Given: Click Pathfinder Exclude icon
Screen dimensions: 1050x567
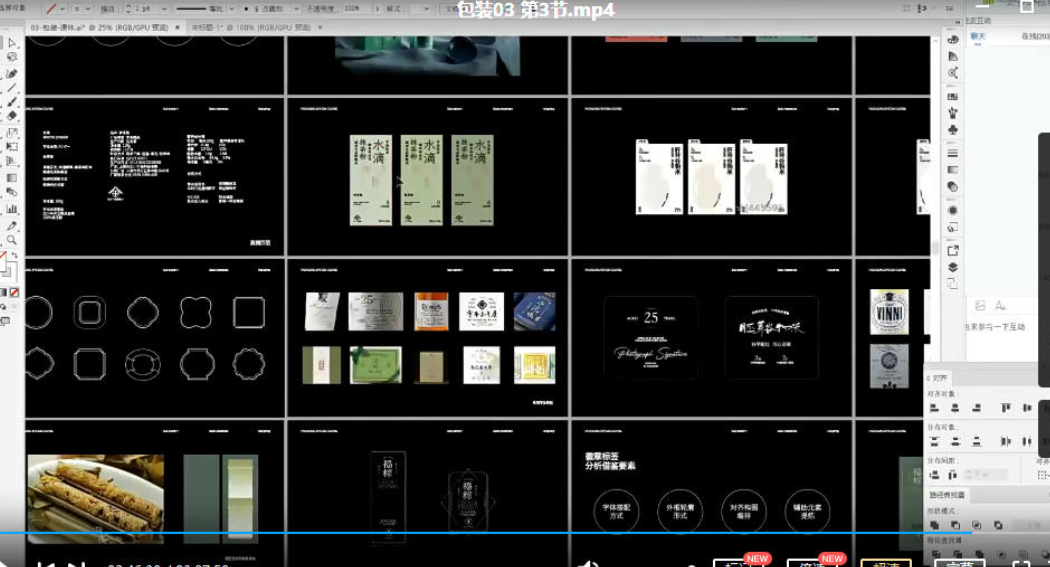Looking at the screenshot, I should (x=998, y=525).
